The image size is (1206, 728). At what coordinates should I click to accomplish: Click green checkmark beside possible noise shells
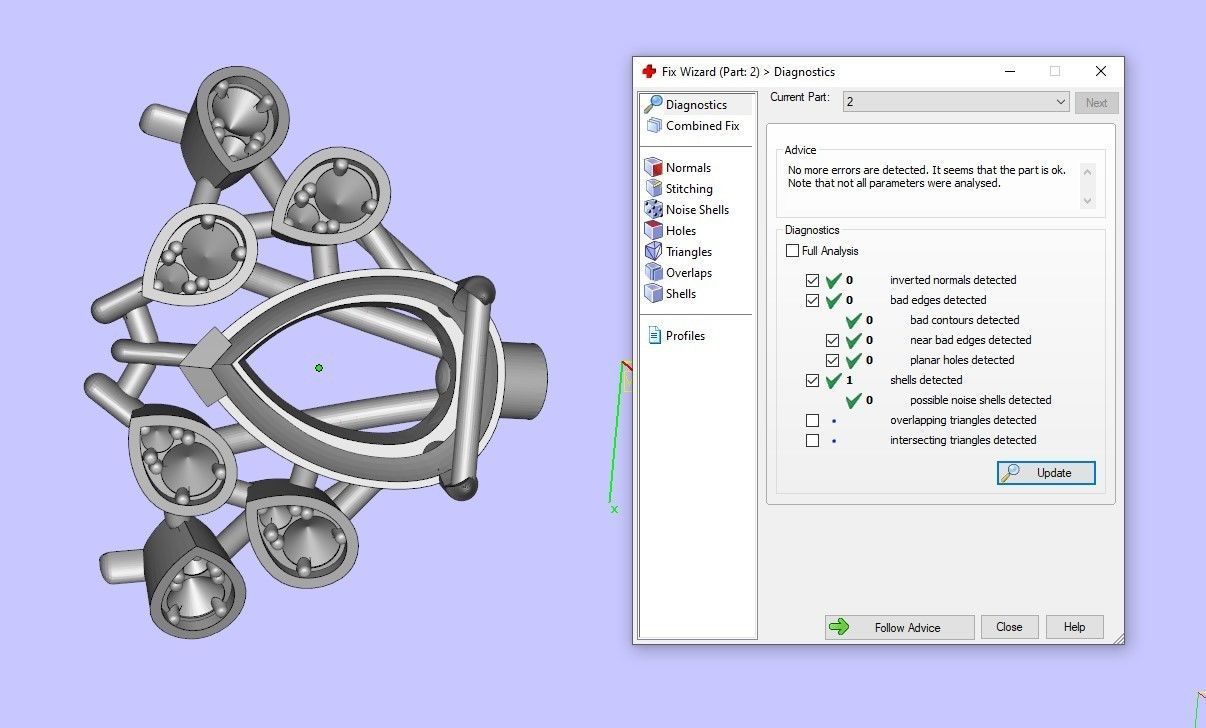point(853,400)
